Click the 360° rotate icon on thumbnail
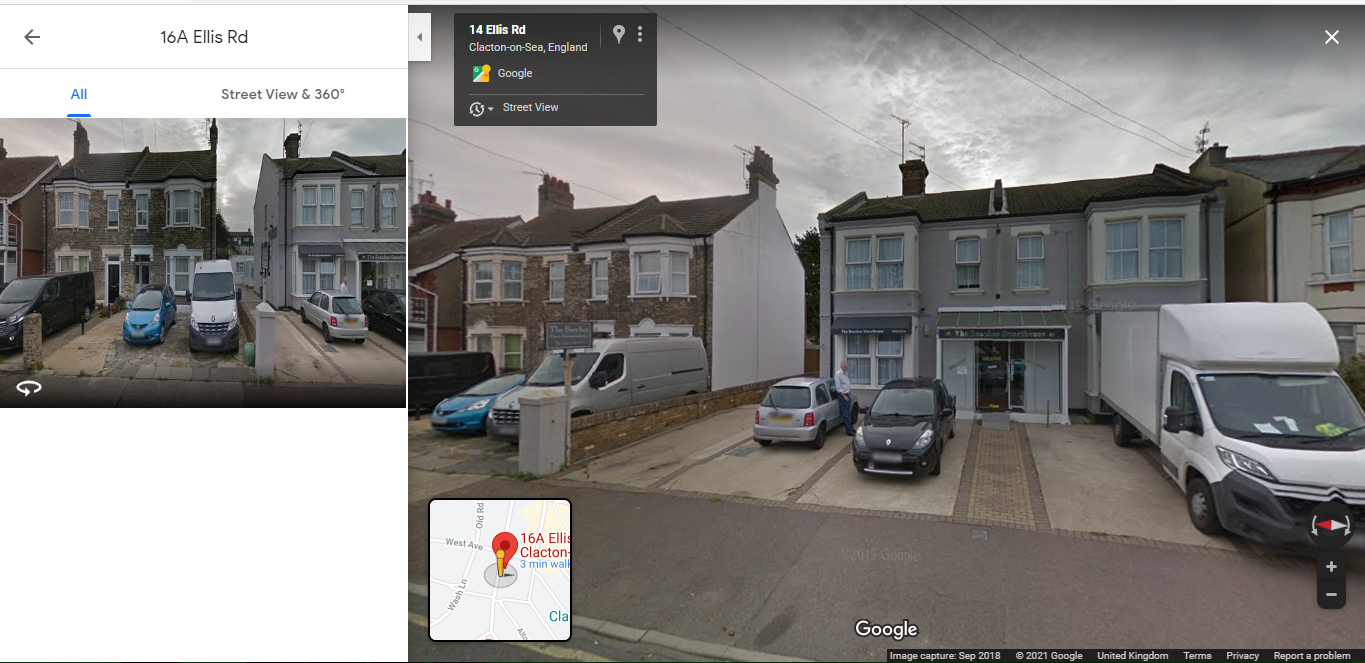 (29, 388)
